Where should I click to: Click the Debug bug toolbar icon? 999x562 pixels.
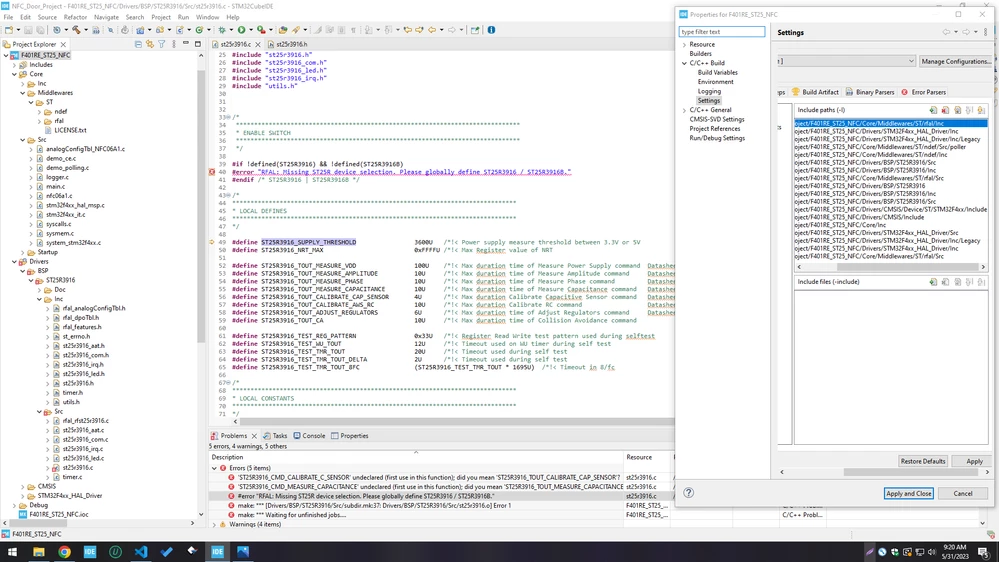tap(222, 30)
